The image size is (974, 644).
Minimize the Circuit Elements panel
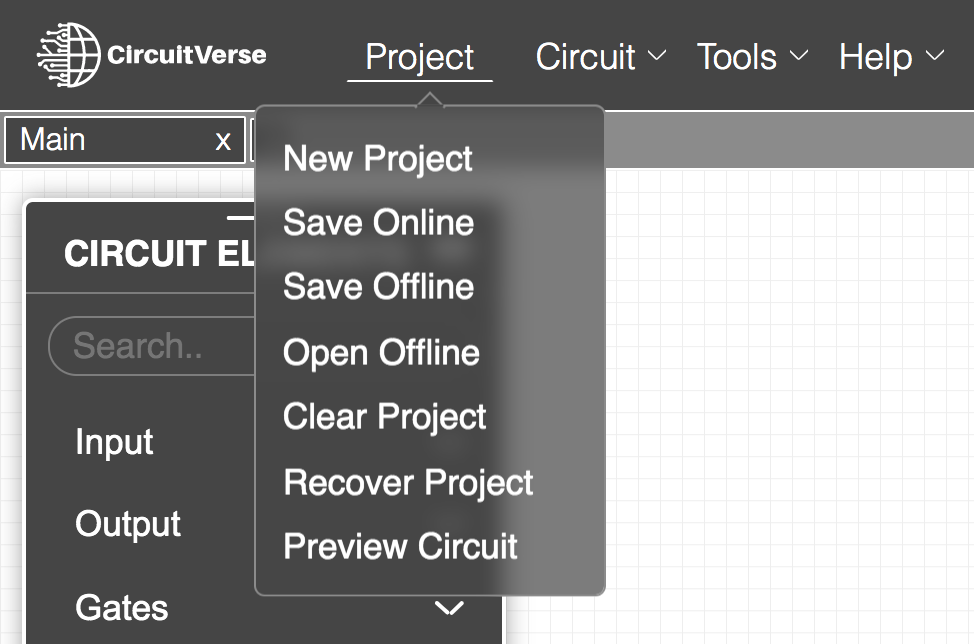(x=241, y=216)
